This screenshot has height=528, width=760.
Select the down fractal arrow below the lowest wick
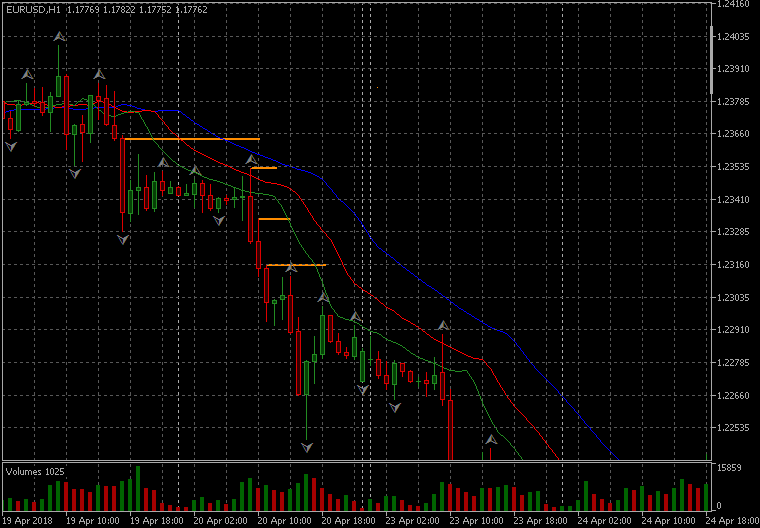click(x=307, y=447)
